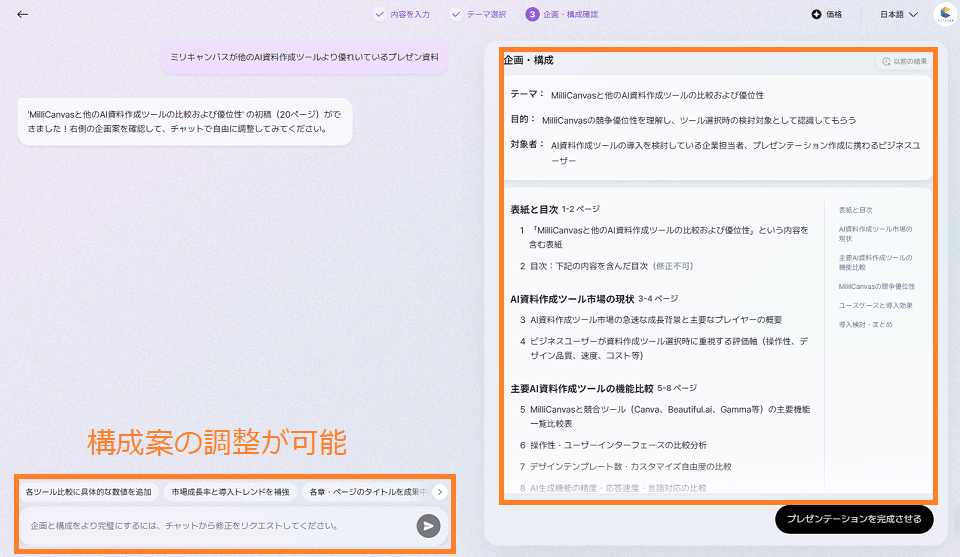The image size is (960, 557).
Task: Select chip 各章・ページのタイトルを成果中
Action: point(367,492)
